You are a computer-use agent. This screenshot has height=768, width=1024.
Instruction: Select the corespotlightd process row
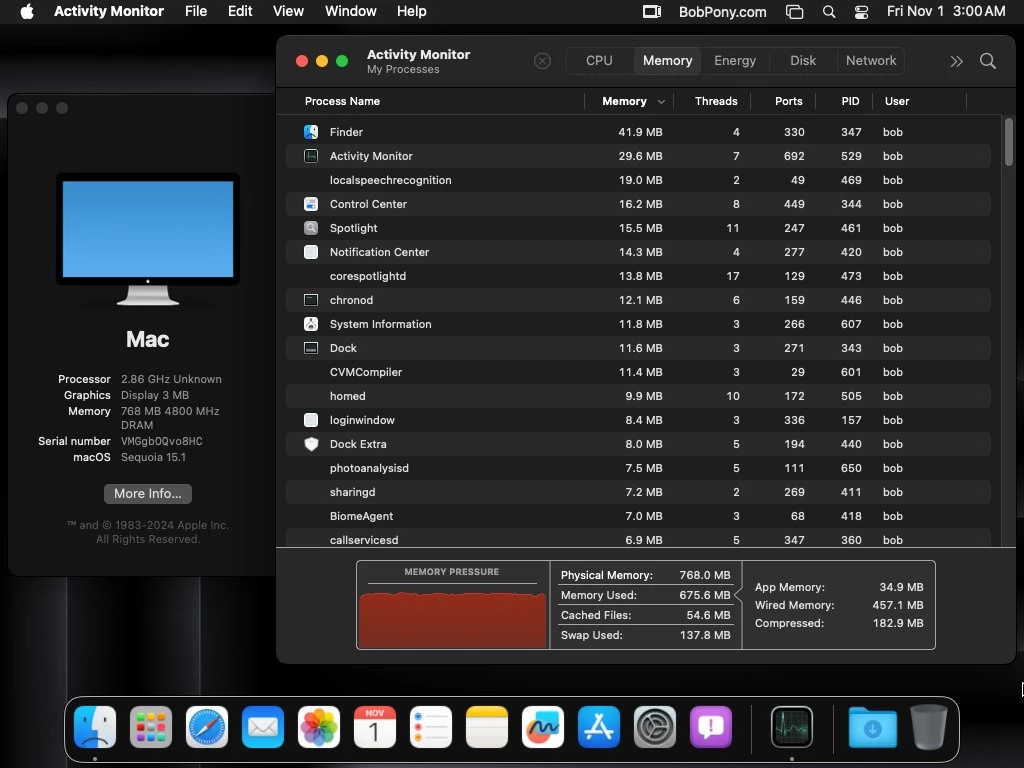(638, 276)
